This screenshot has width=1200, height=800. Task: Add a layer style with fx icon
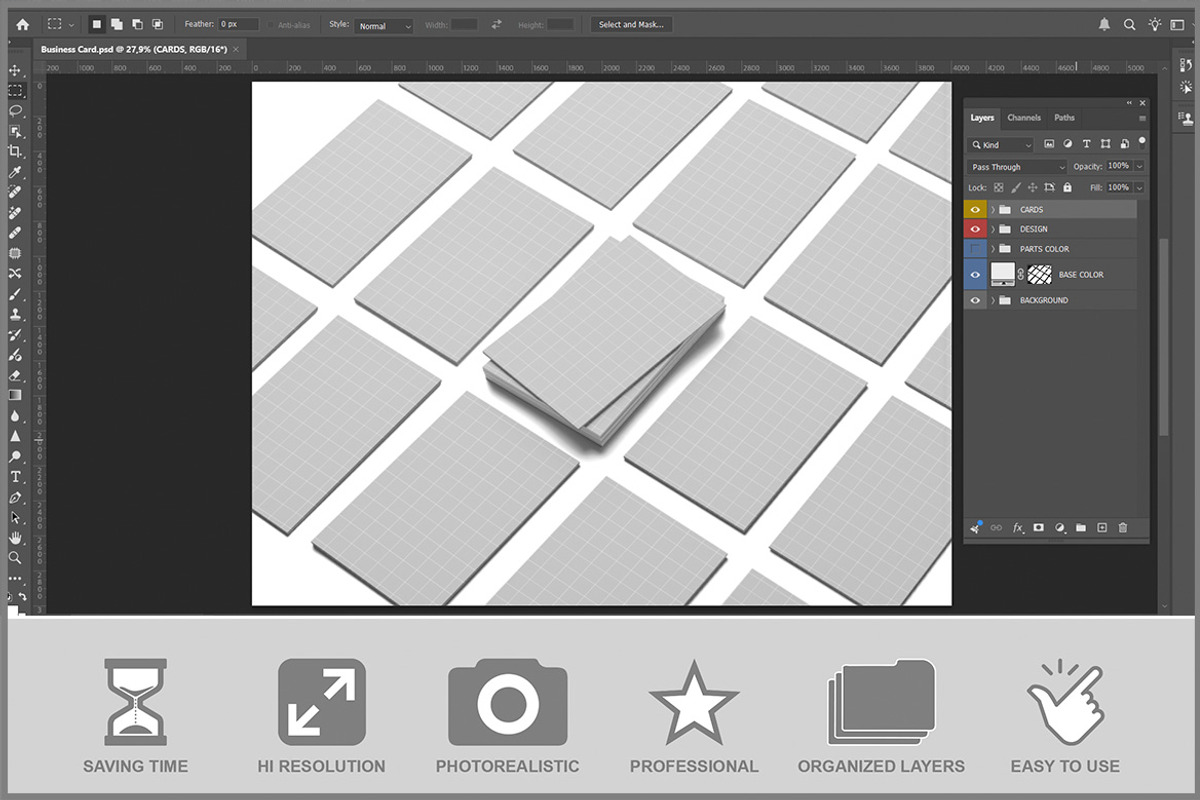tap(1018, 528)
